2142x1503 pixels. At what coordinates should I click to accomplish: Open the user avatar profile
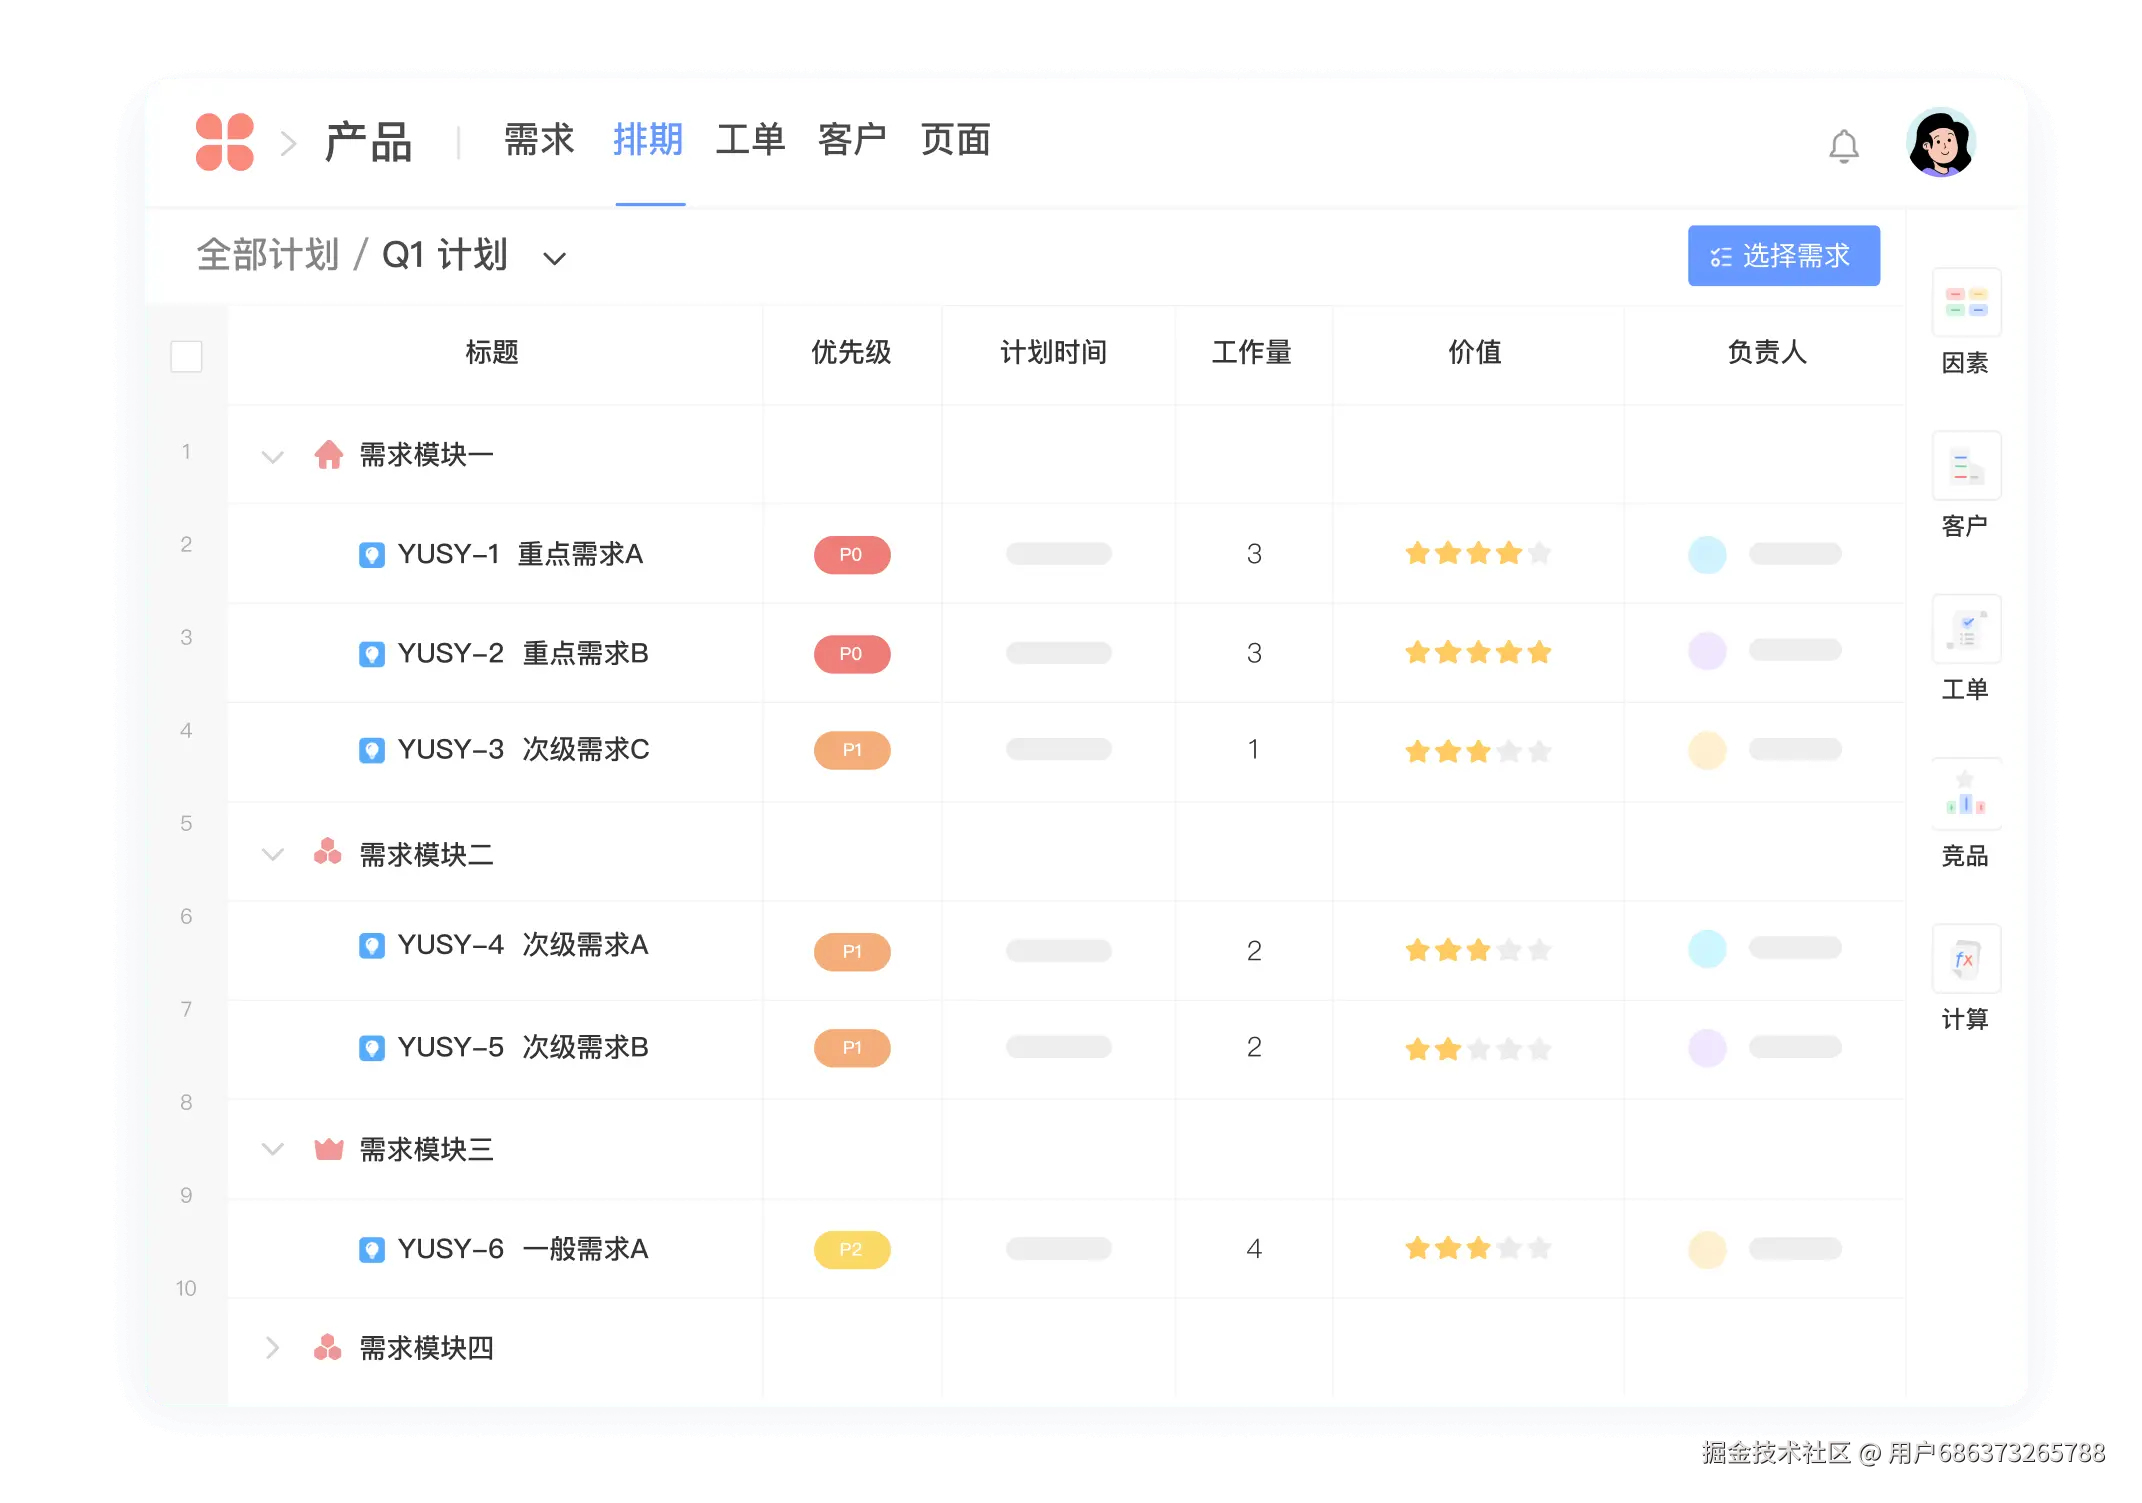click(x=1940, y=144)
